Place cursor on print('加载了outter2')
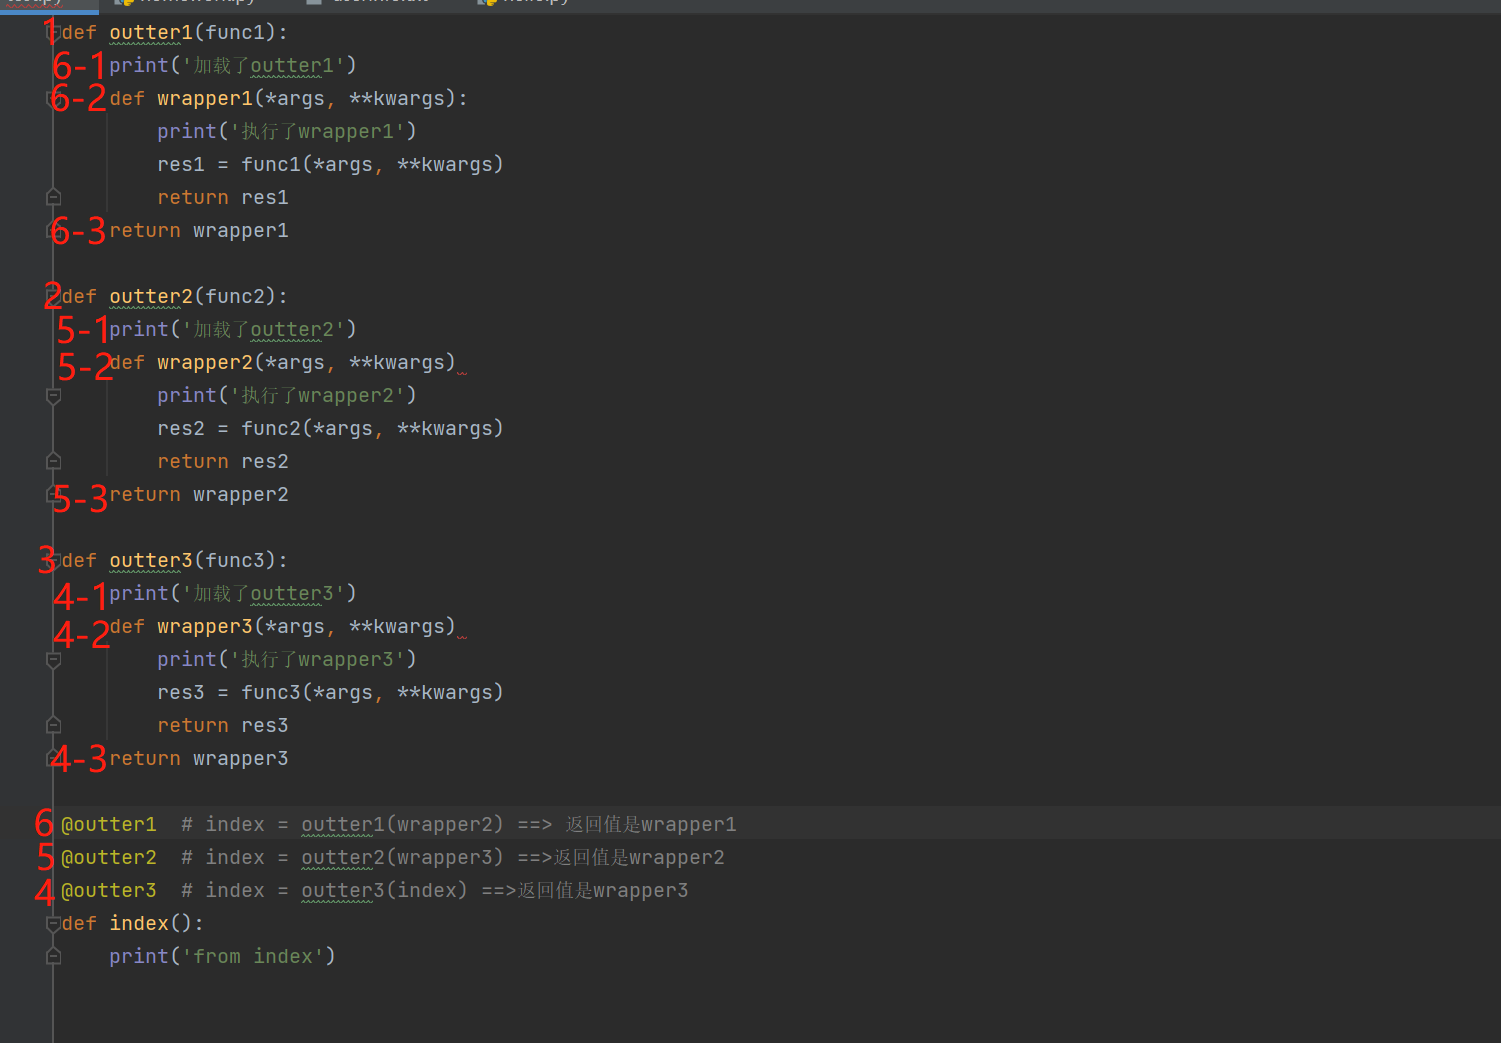 (233, 330)
